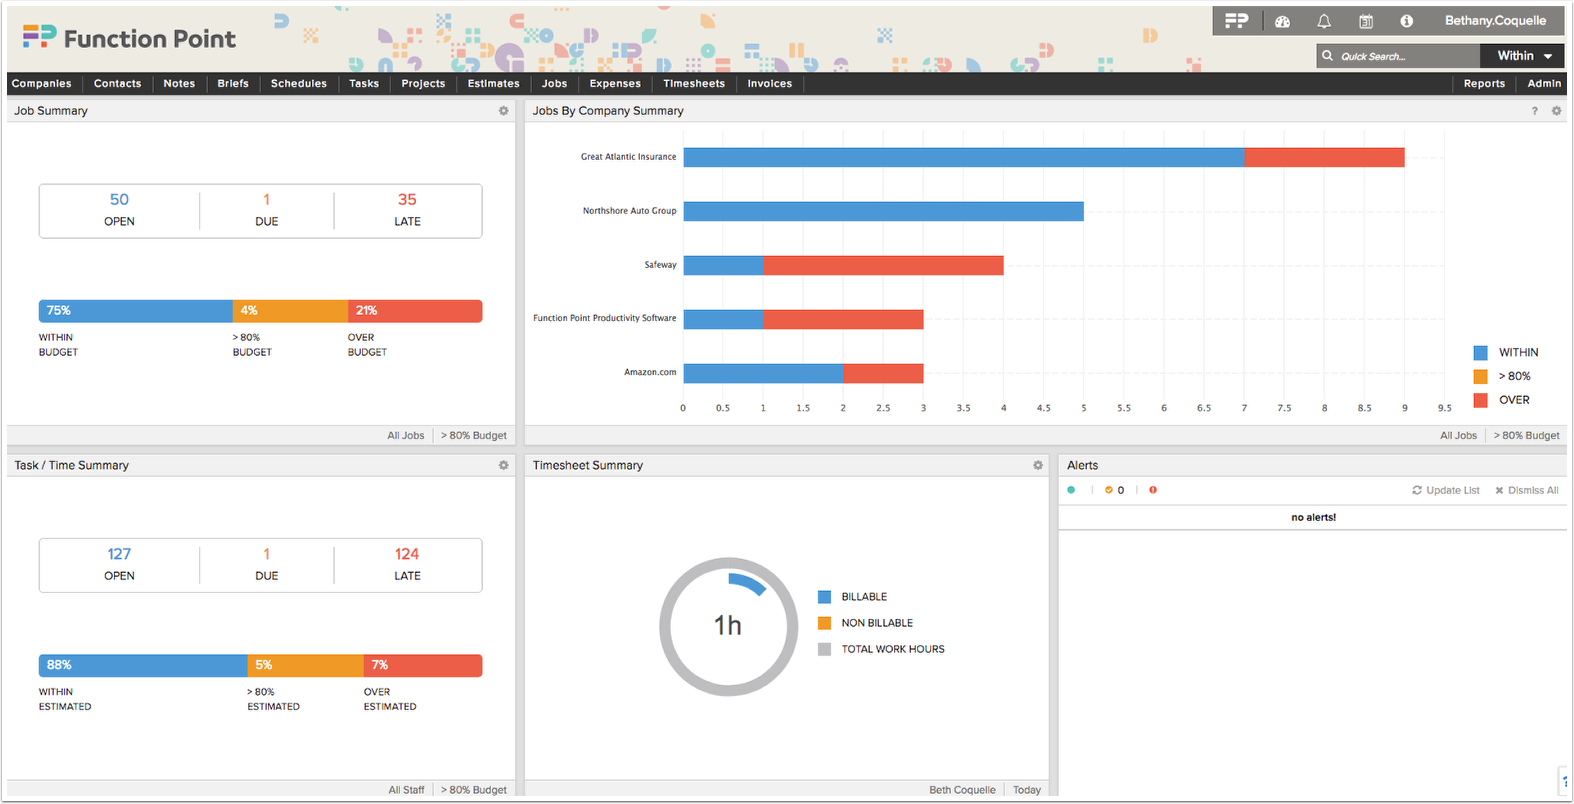Click the Safeway red over bar
This screenshot has width=1574, height=804.
point(884,265)
